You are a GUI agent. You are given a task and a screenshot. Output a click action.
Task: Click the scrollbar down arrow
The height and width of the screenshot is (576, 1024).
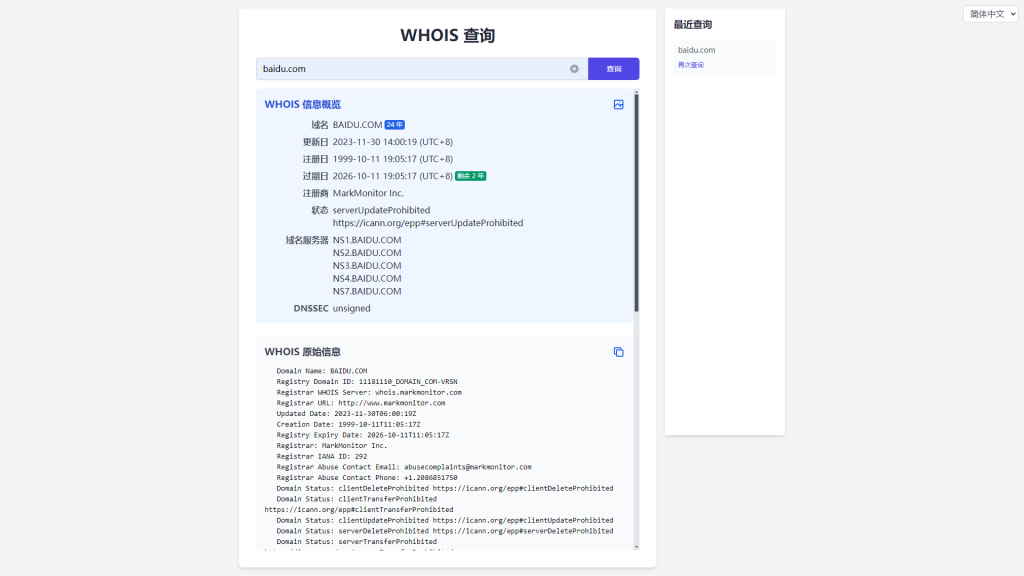point(636,547)
